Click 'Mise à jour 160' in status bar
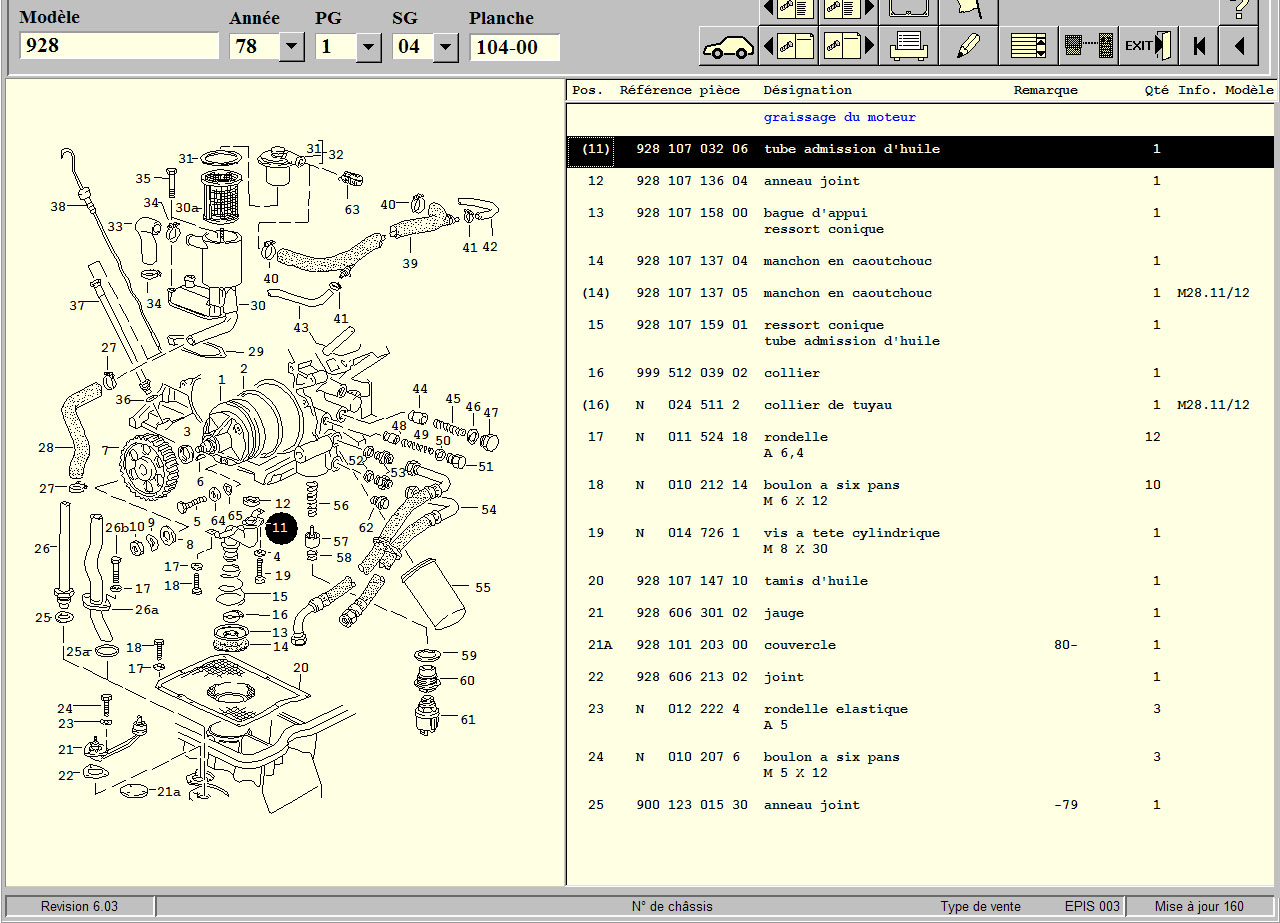 (1200, 906)
